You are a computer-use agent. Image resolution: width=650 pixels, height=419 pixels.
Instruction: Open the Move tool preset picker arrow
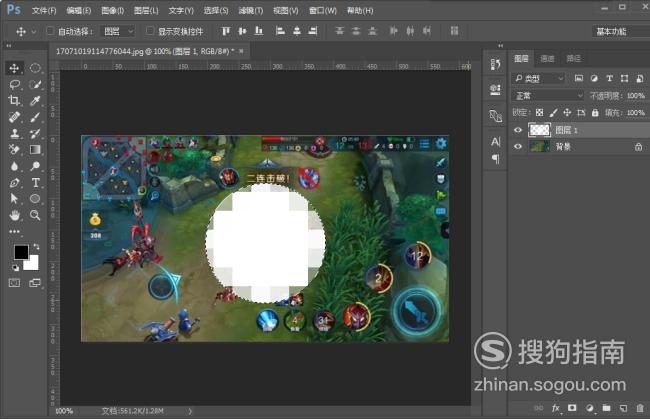click(x=34, y=31)
